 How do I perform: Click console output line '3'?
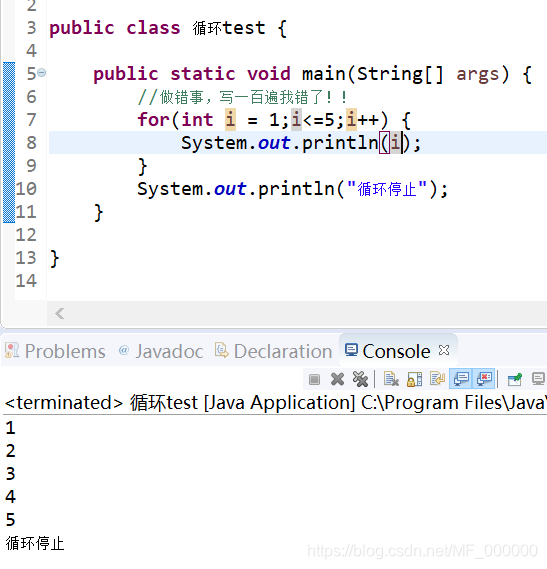(x=10, y=474)
